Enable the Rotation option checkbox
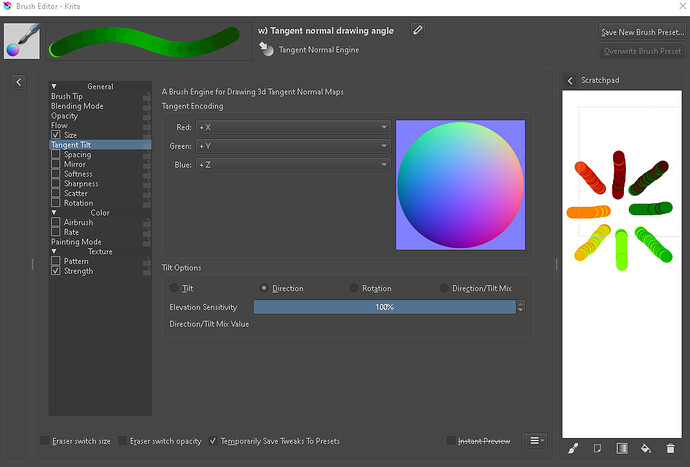This screenshot has width=690, height=467. click(55, 202)
